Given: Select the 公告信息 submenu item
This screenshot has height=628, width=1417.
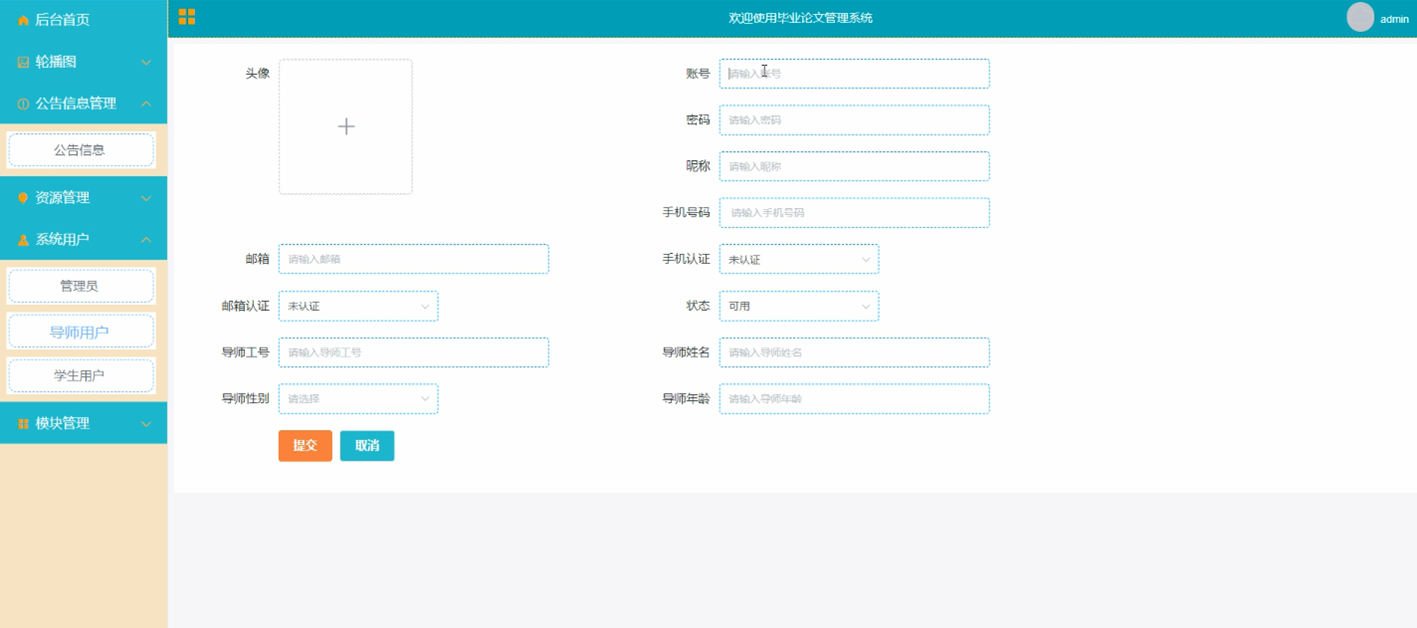Looking at the screenshot, I should tap(81, 150).
